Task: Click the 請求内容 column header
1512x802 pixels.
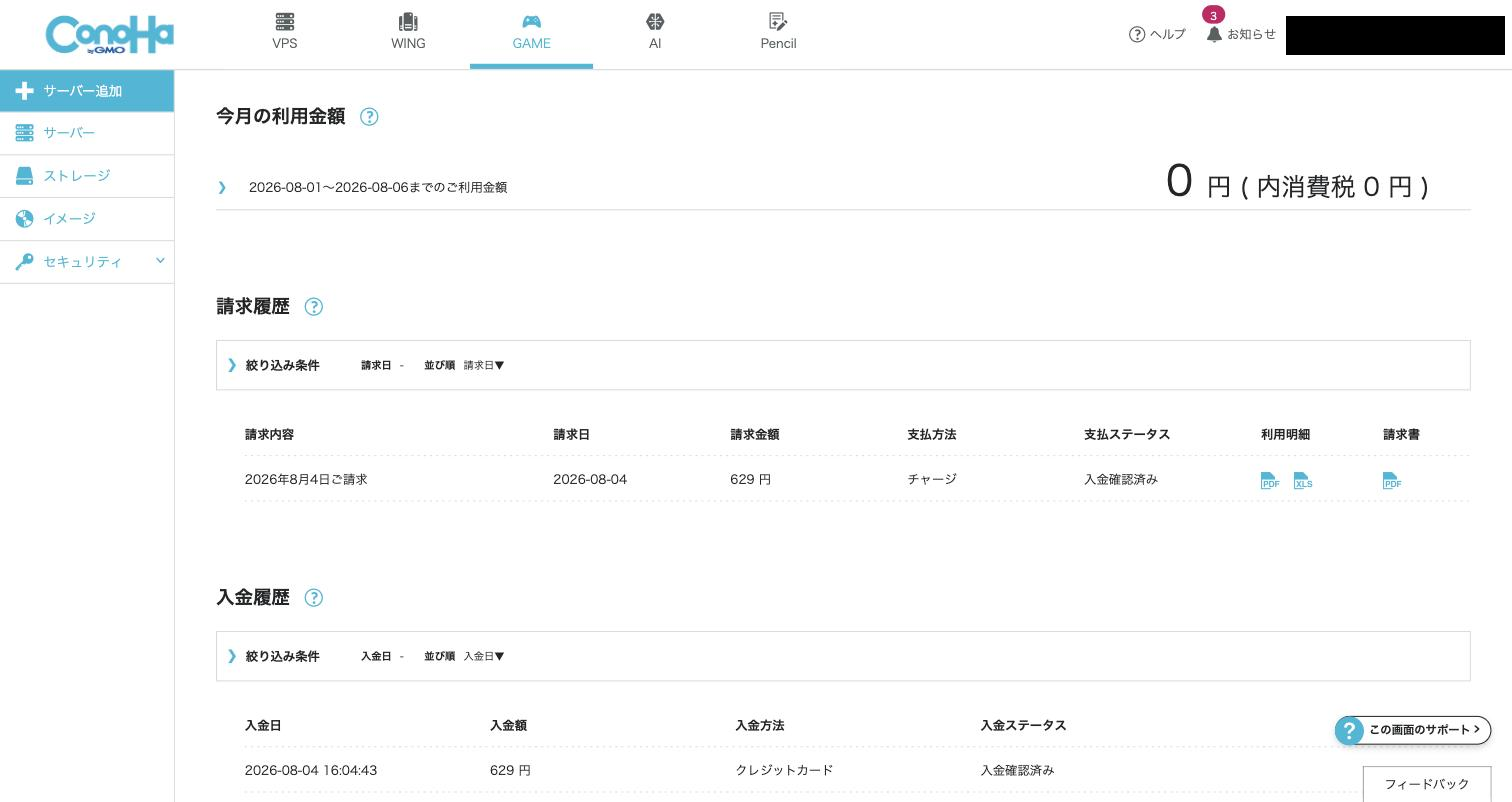Action: click(x=270, y=435)
